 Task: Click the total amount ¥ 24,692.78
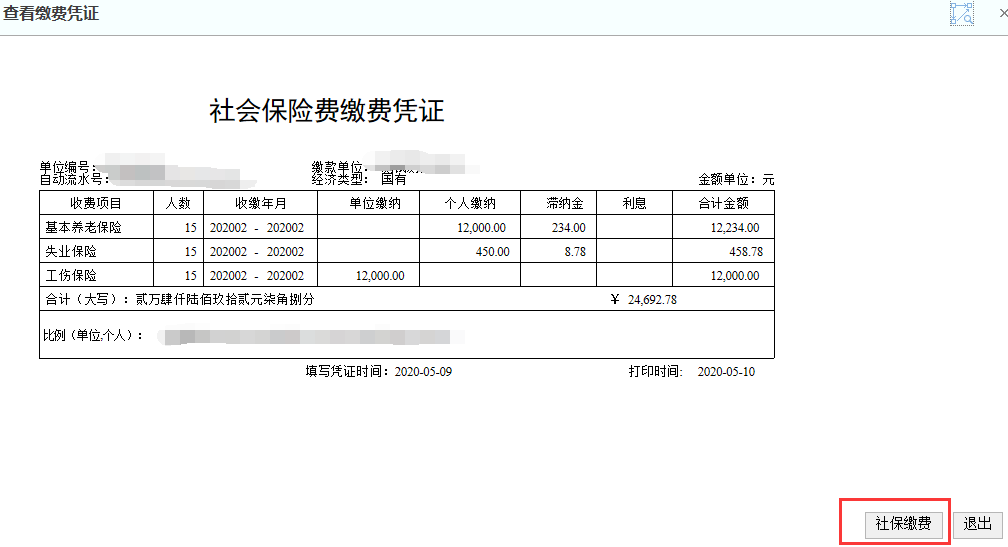(x=644, y=300)
